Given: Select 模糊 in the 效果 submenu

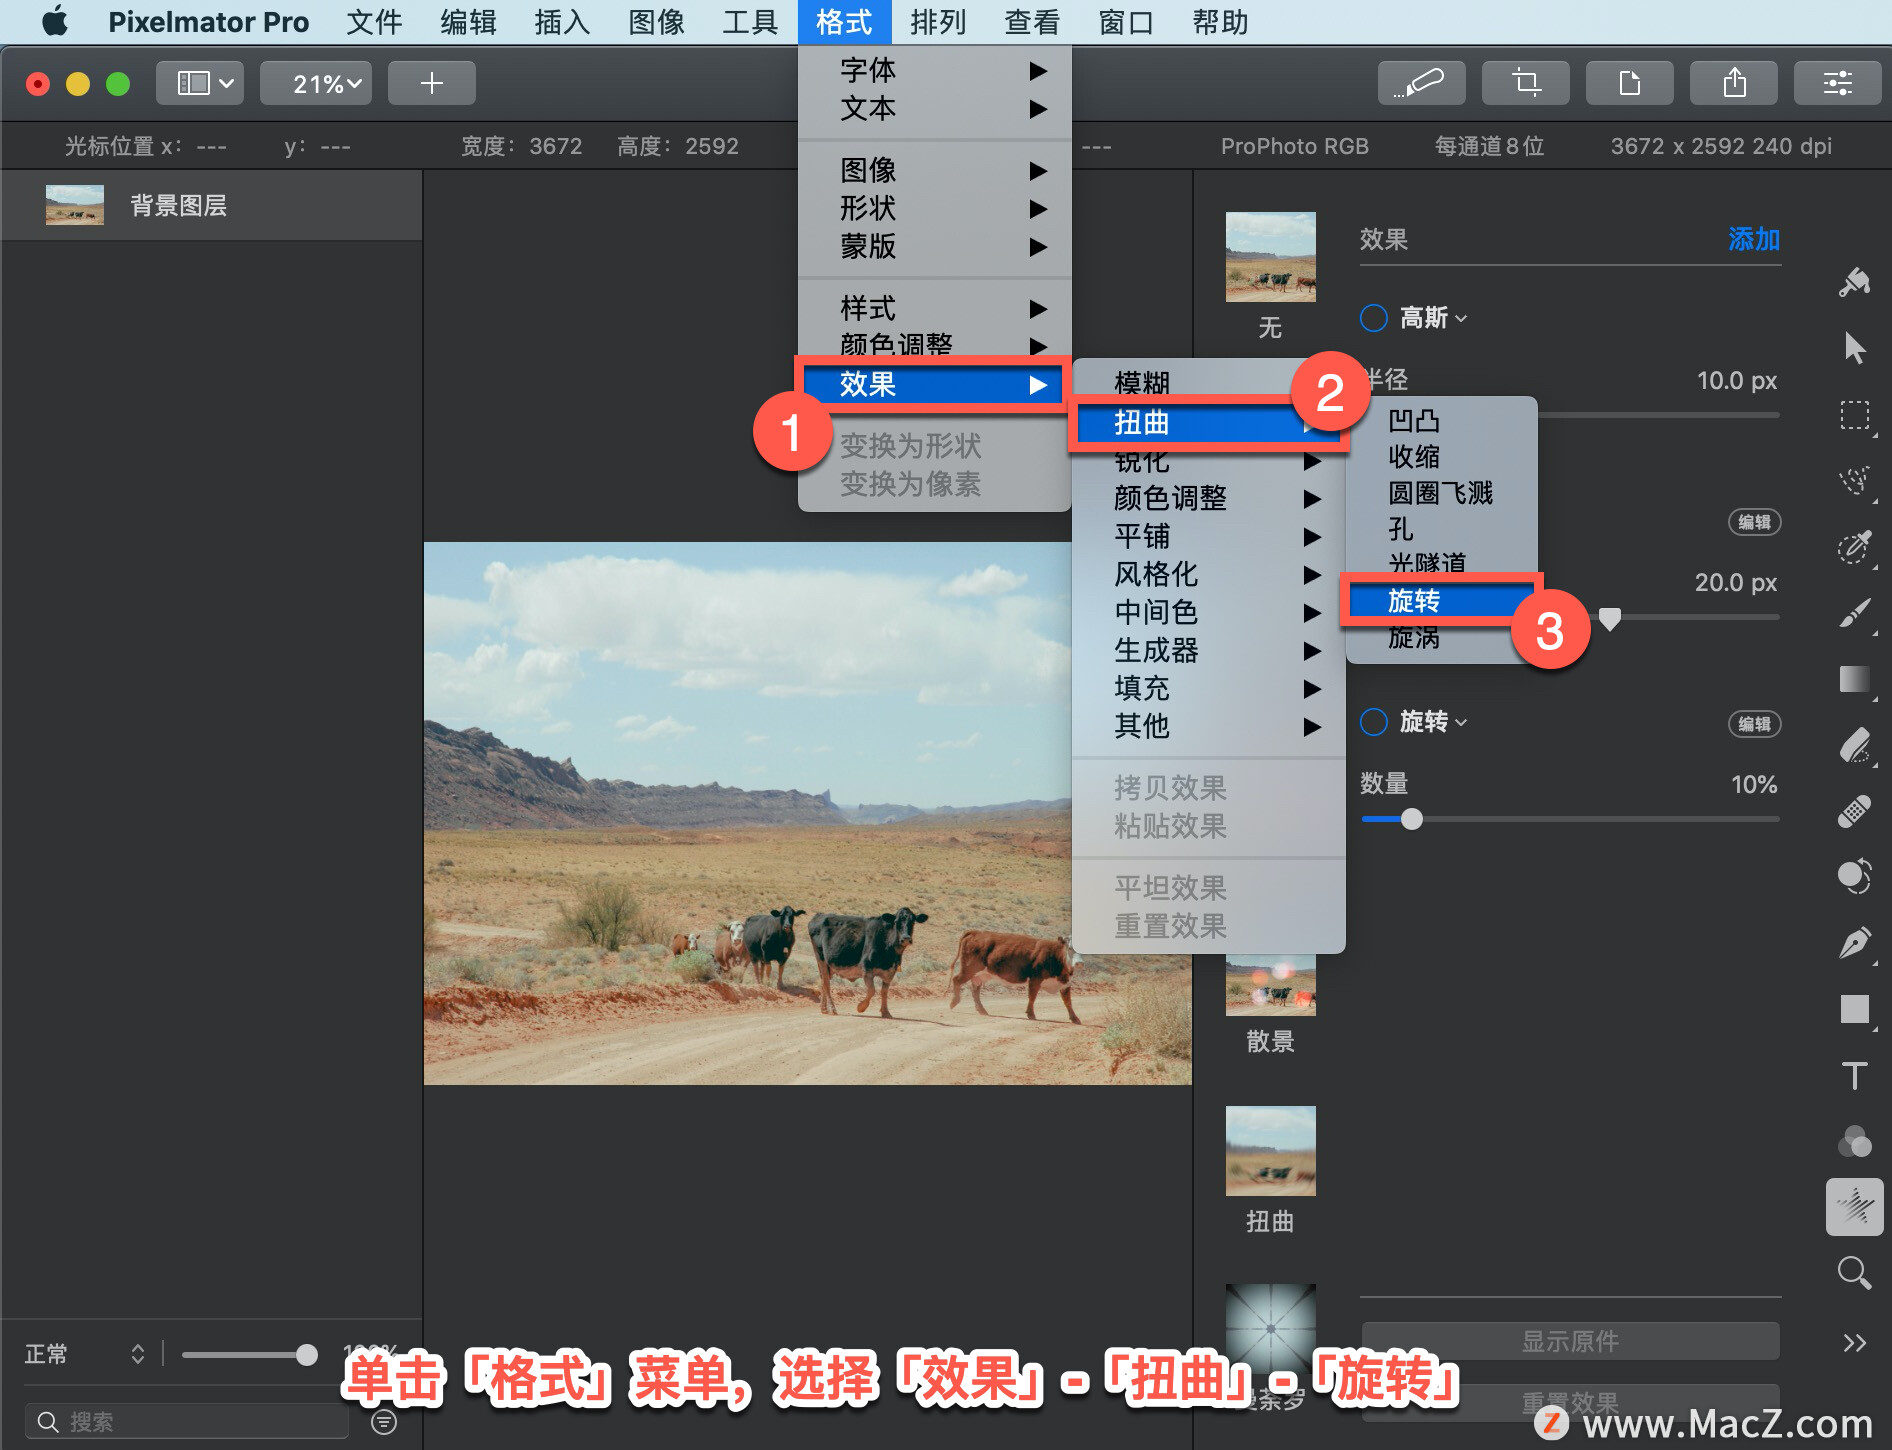Looking at the screenshot, I should 1208,382.
